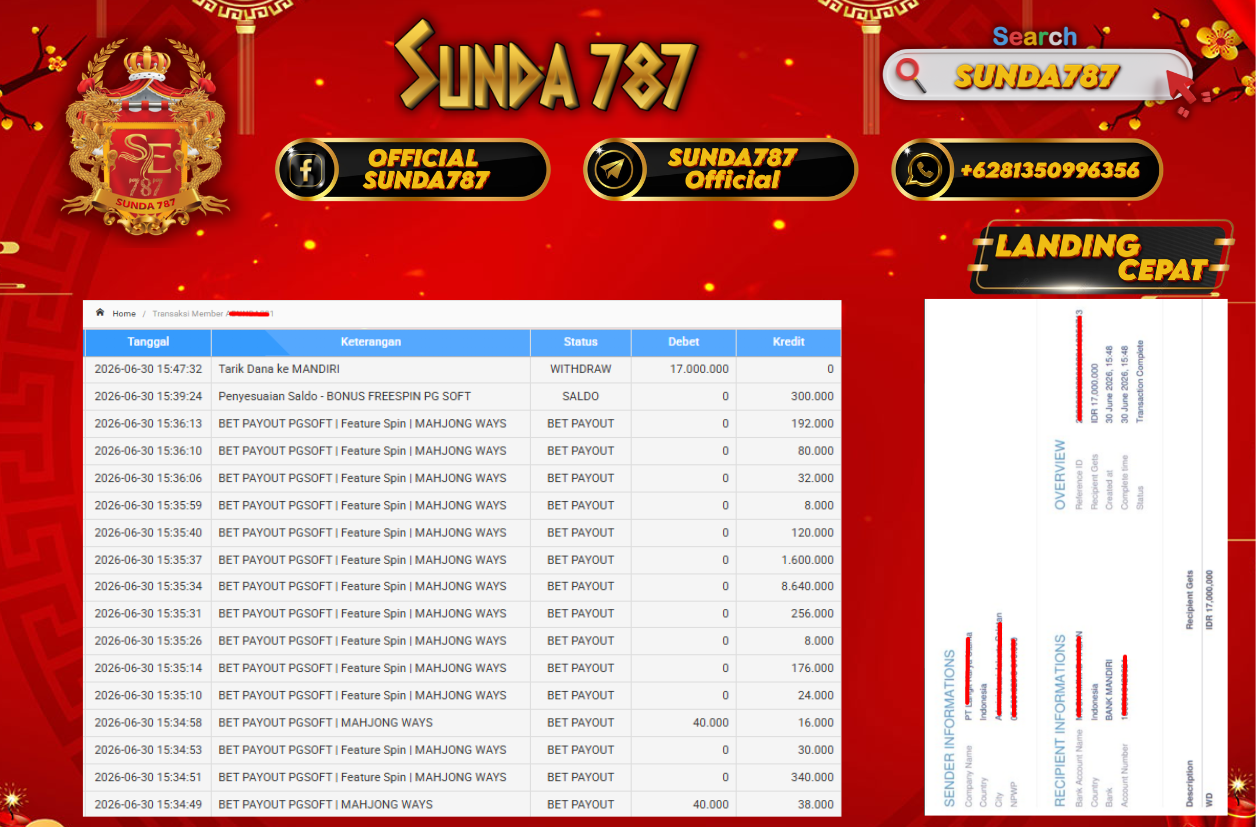Image resolution: width=1256 pixels, height=827 pixels.
Task: Click the date 2026-06-30 15:34:58
Action: (x=148, y=722)
